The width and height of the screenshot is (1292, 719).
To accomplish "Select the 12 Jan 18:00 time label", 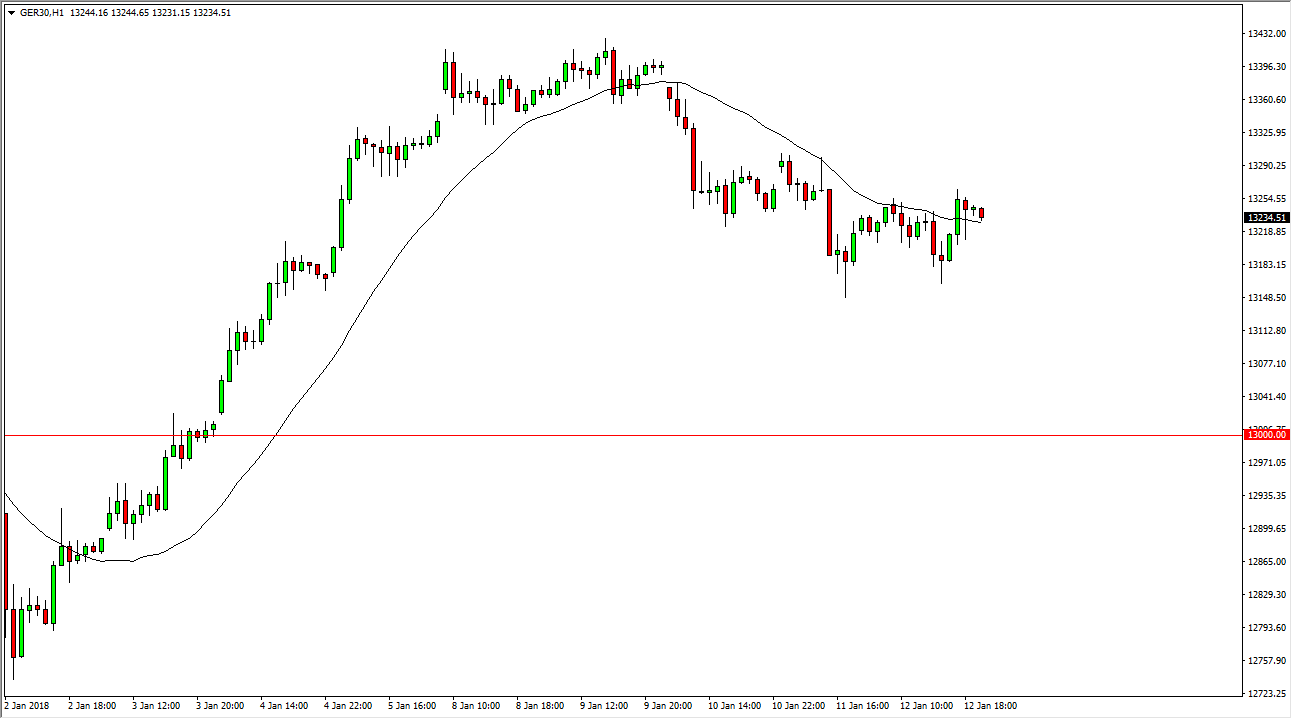I will pyautogui.click(x=991, y=706).
